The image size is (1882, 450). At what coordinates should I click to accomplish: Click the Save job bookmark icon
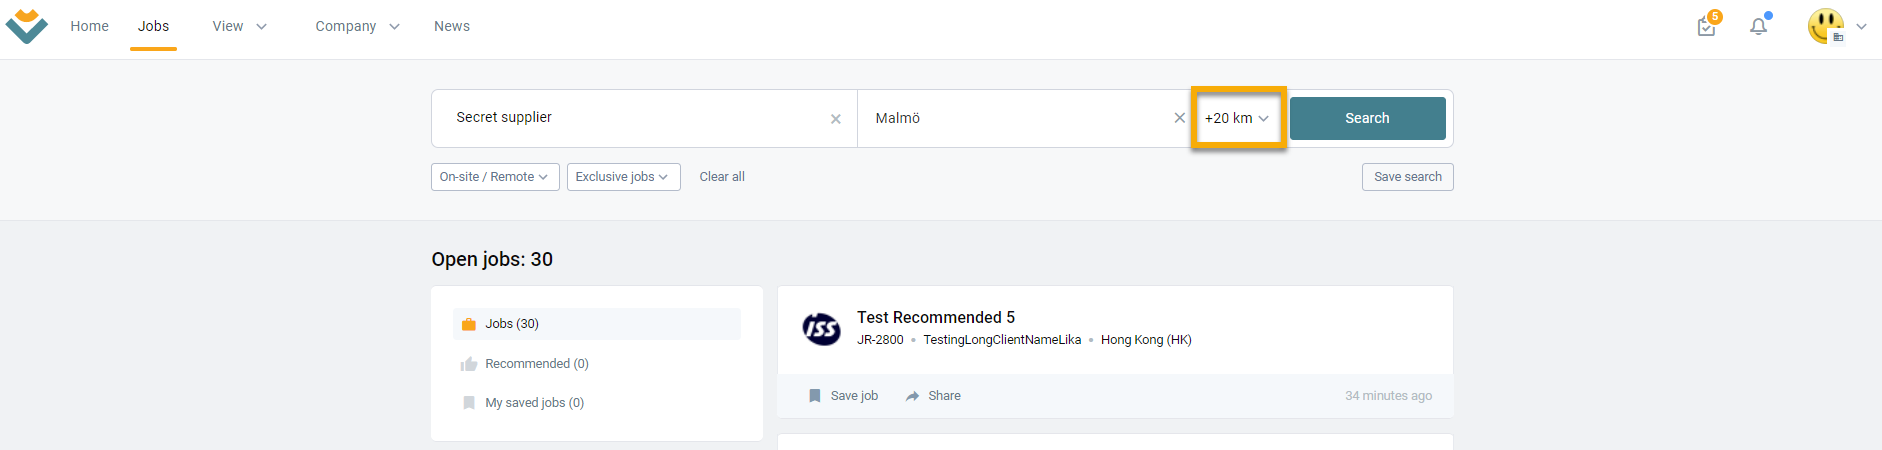pos(815,396)
